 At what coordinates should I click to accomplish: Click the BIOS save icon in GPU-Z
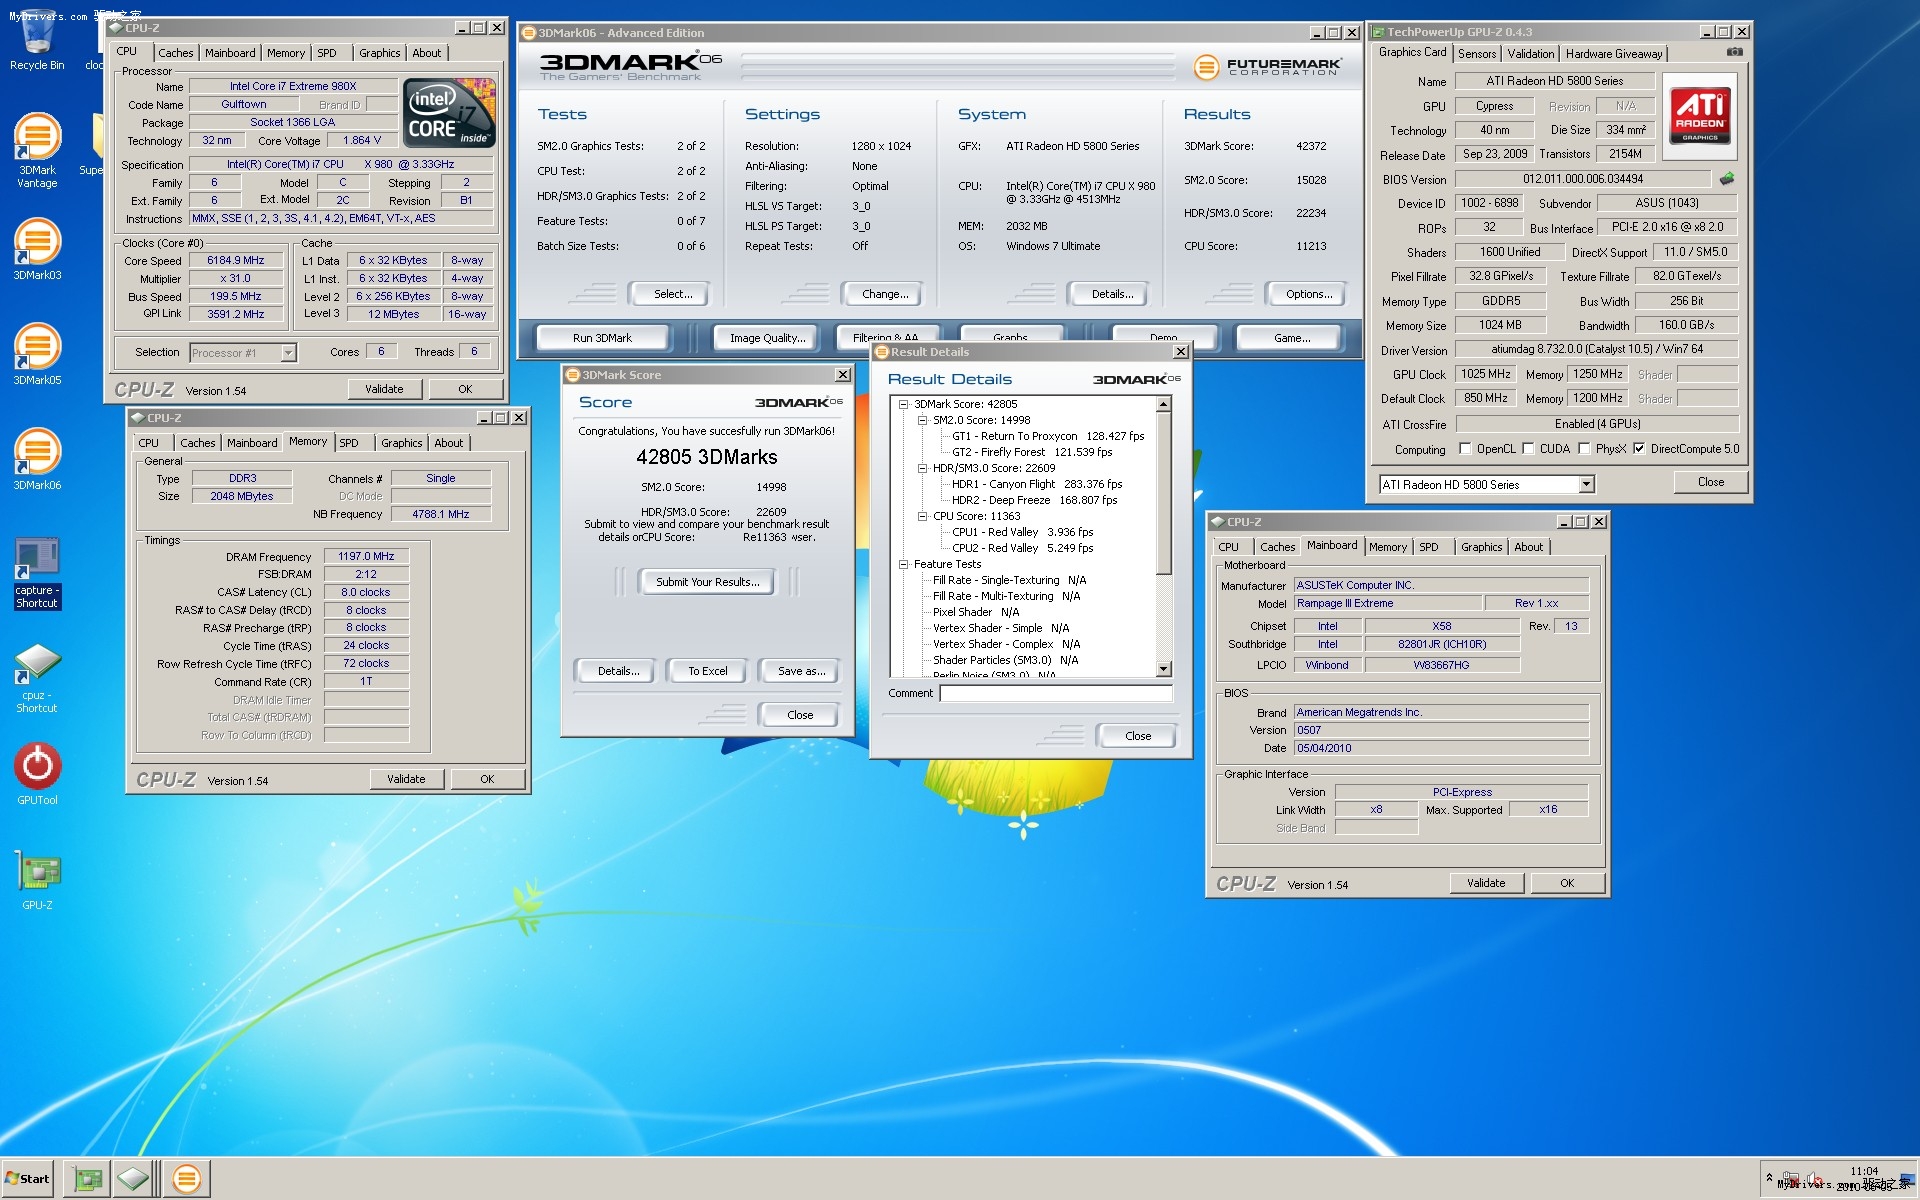point(1727,179)
